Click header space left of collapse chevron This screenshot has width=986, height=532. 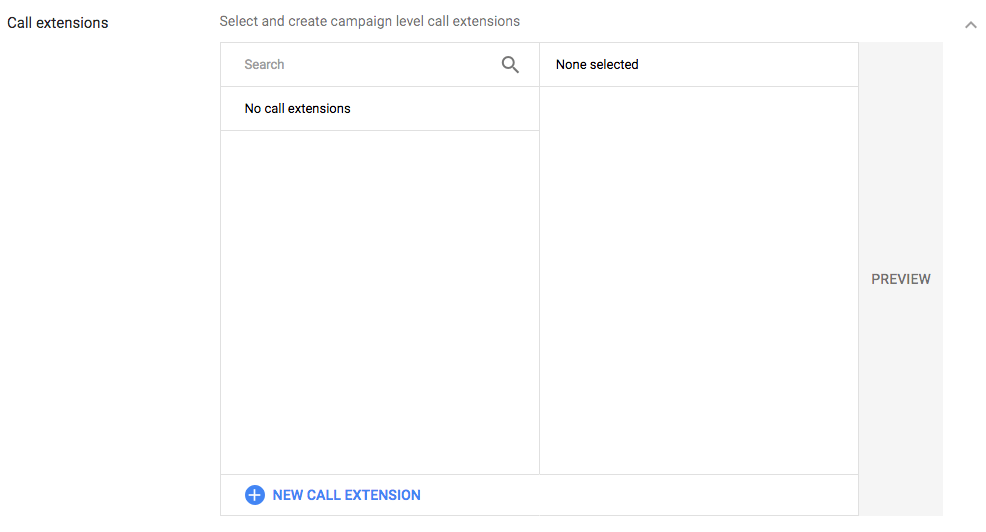tap(750, 21)
